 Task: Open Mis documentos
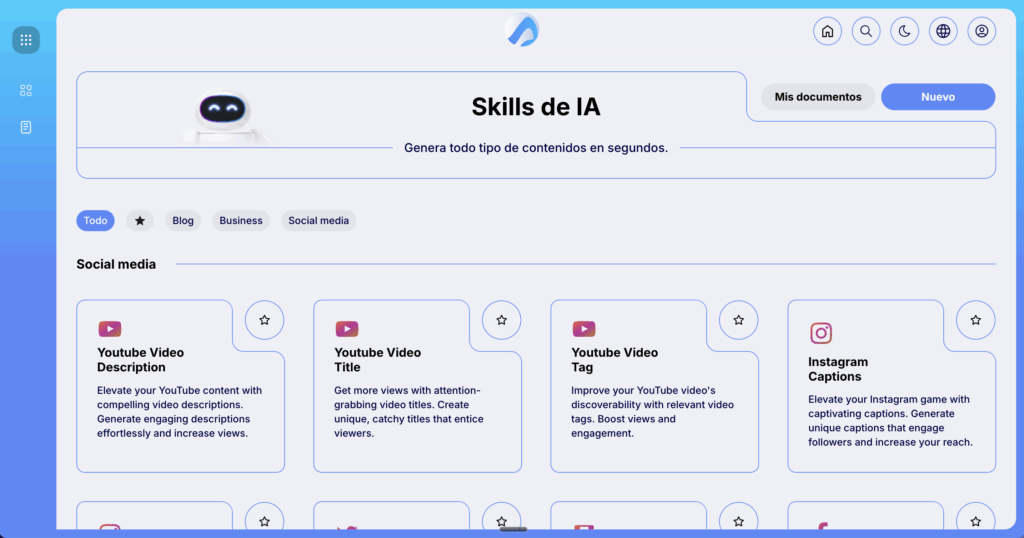817,97
